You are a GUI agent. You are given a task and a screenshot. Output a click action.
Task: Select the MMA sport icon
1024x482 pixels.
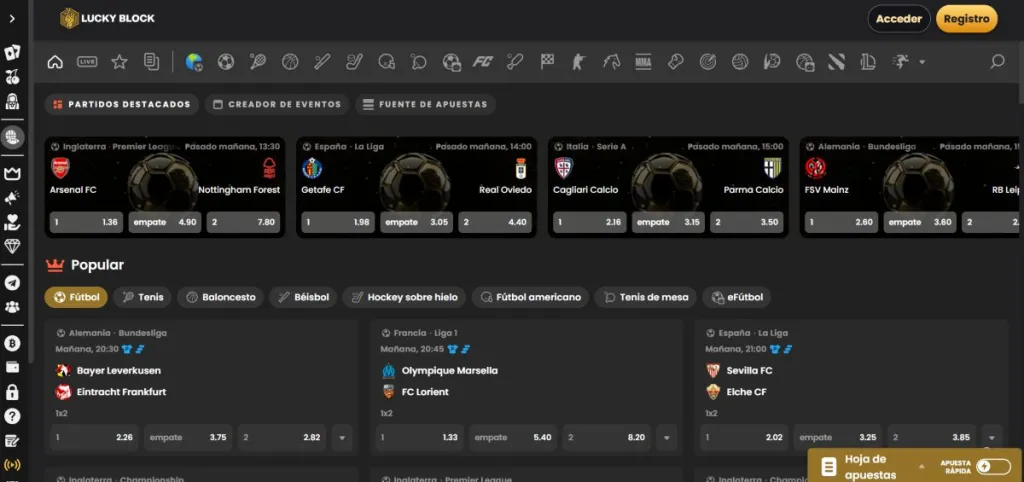click(643, 62)
